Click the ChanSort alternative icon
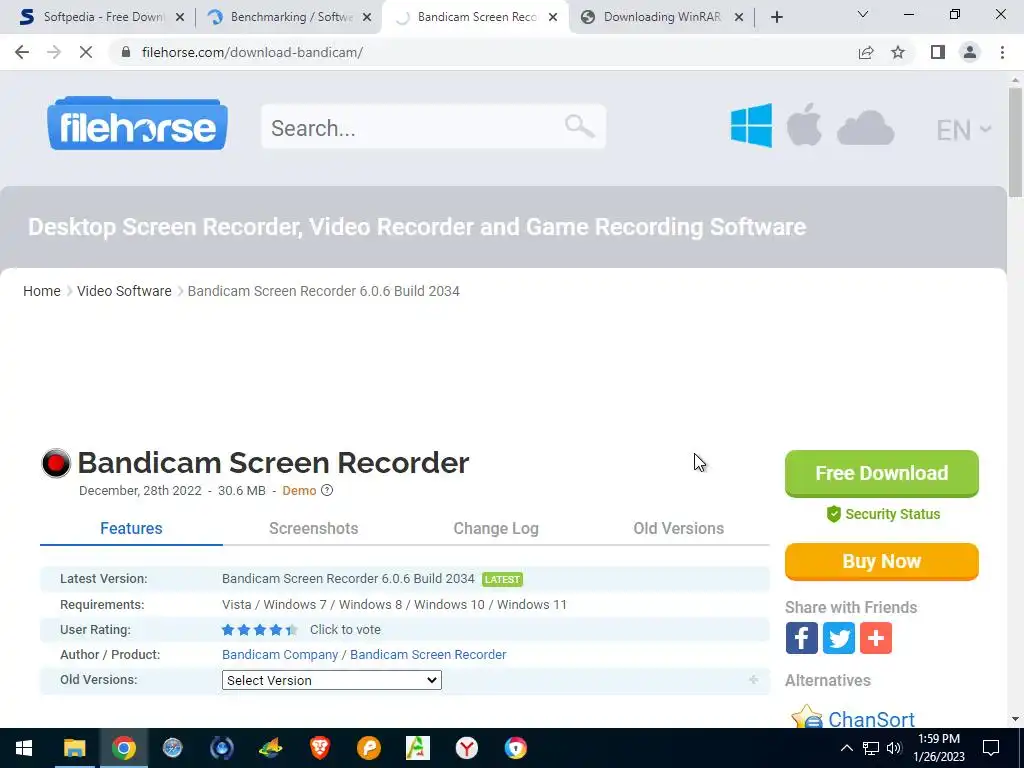The width and height of the screenshot is (1024, 768). pos(807,717)
